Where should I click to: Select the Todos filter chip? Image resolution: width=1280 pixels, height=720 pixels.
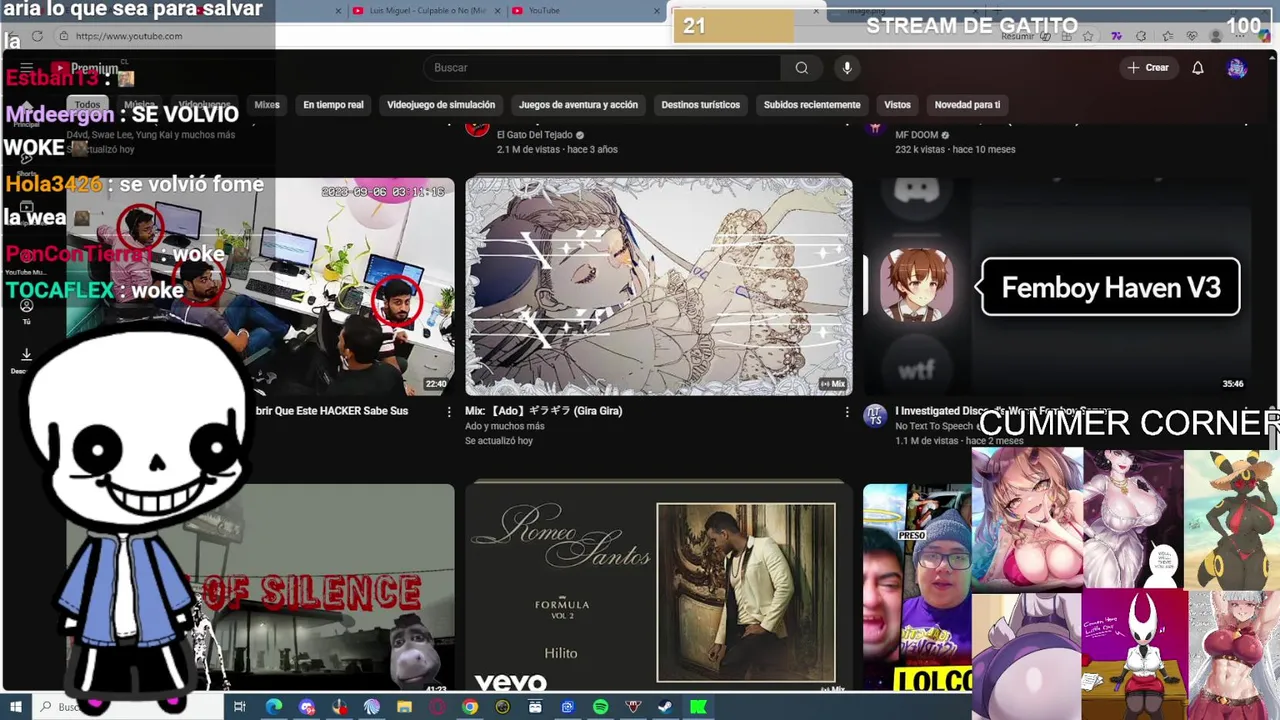coord(87,105)
